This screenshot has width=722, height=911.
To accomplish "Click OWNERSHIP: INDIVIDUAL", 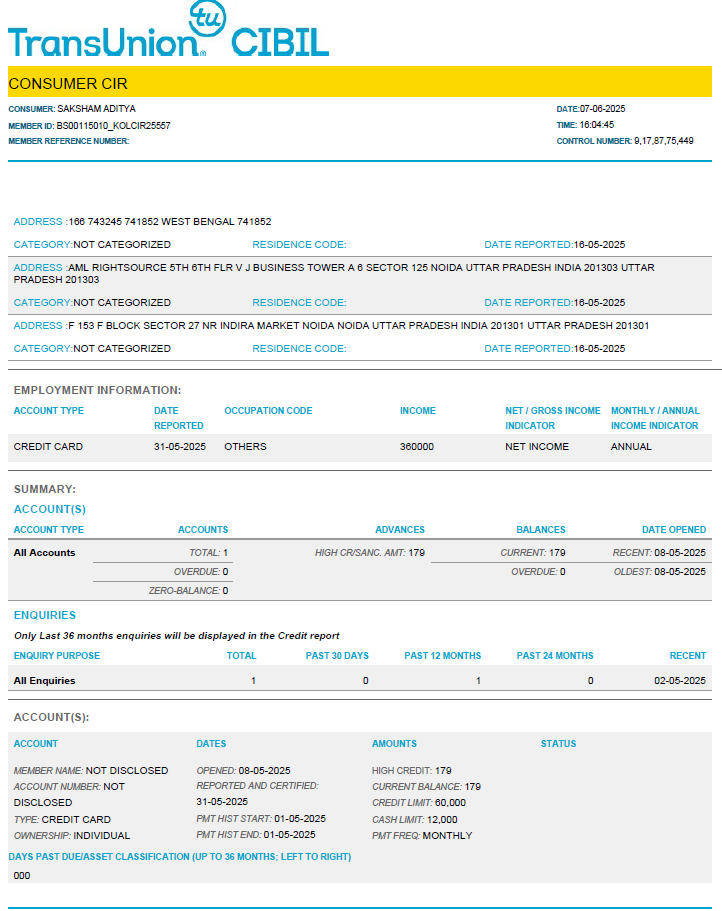I will (x=71, y=835).
